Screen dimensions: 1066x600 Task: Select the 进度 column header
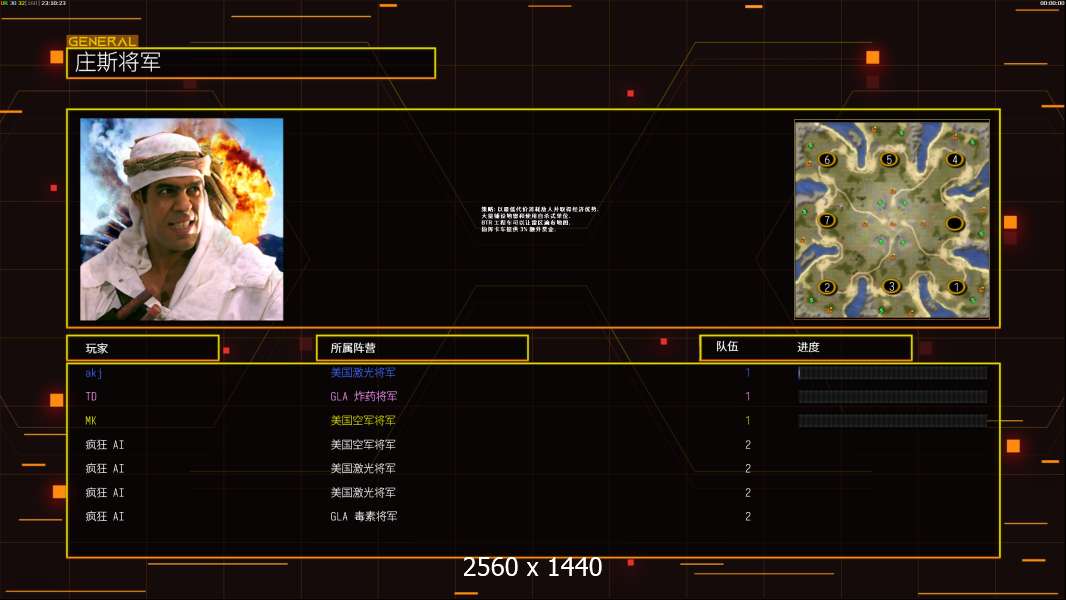[x=808, y=347]
